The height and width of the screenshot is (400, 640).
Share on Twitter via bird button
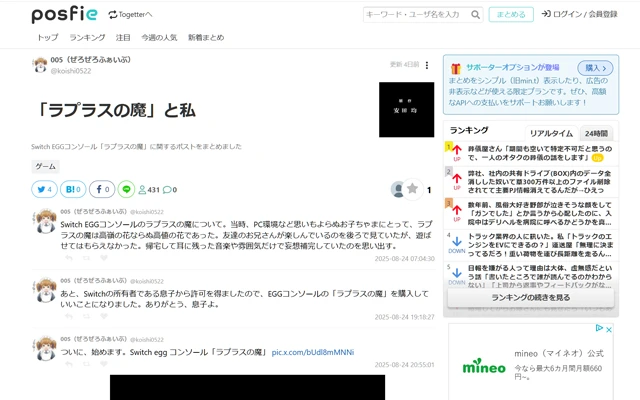coord(44,189)
